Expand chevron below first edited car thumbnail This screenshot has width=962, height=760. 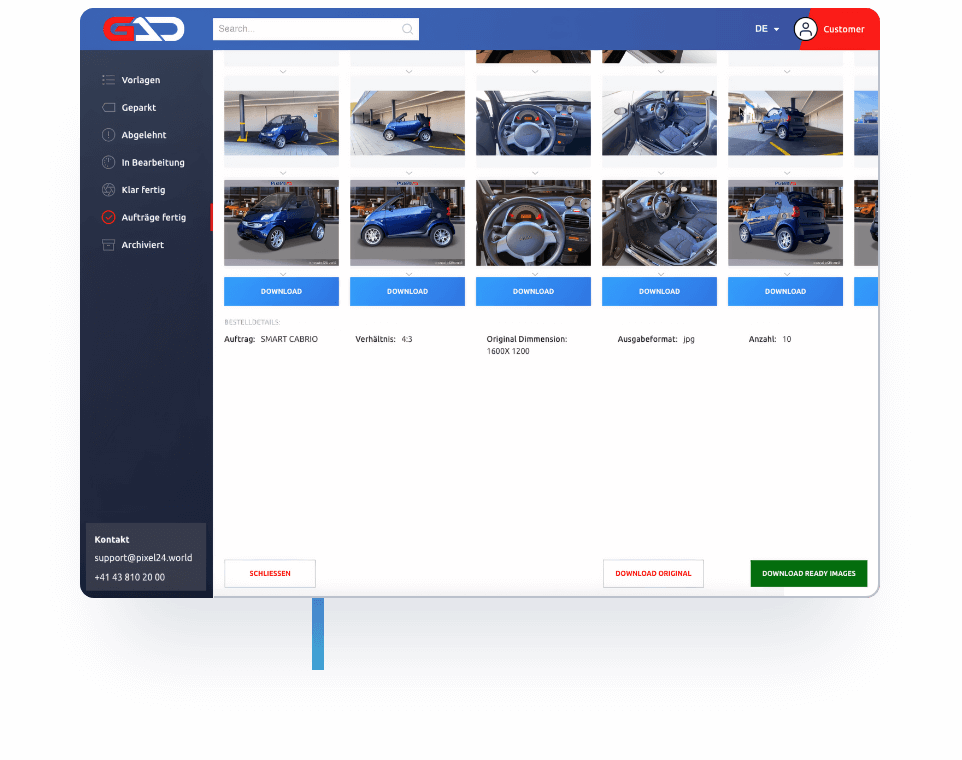coord(282,273)
